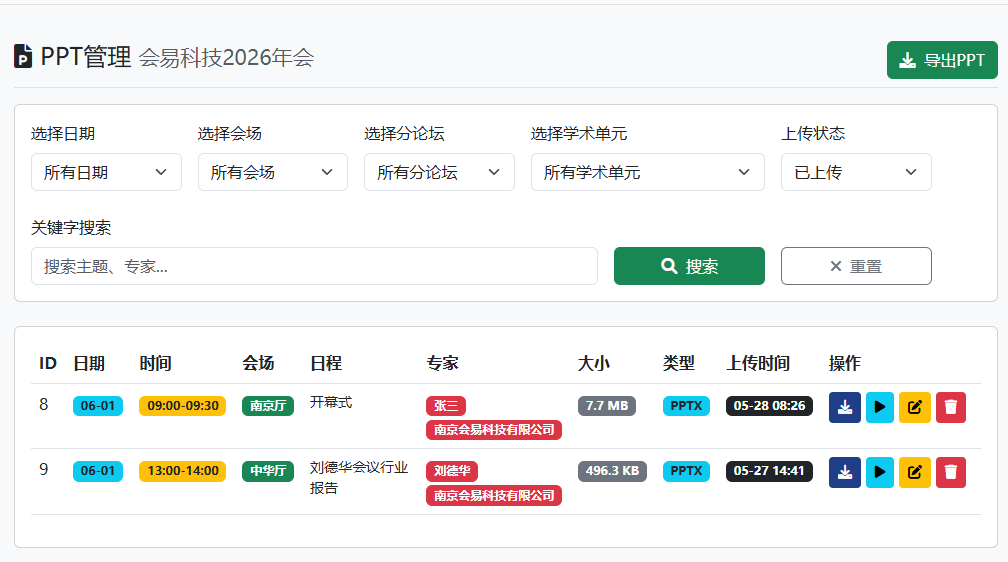Click the 专家 column header
Screen dimensions: 1008x562
[x=442, y=363]
